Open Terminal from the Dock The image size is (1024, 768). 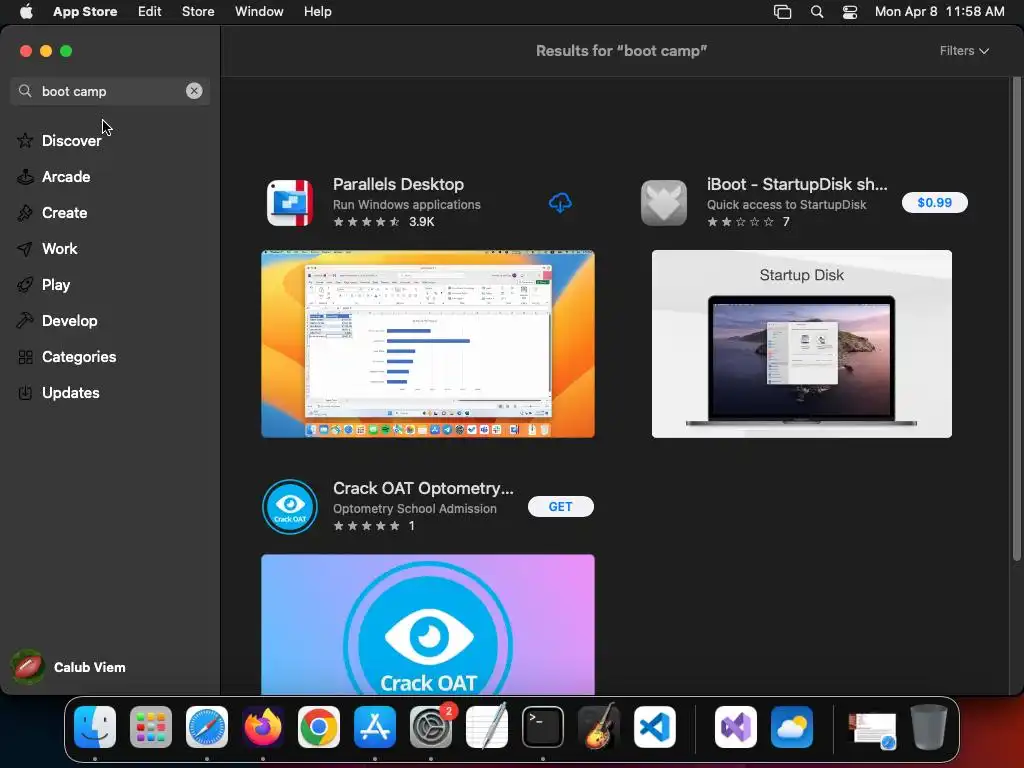click(543, 726)
